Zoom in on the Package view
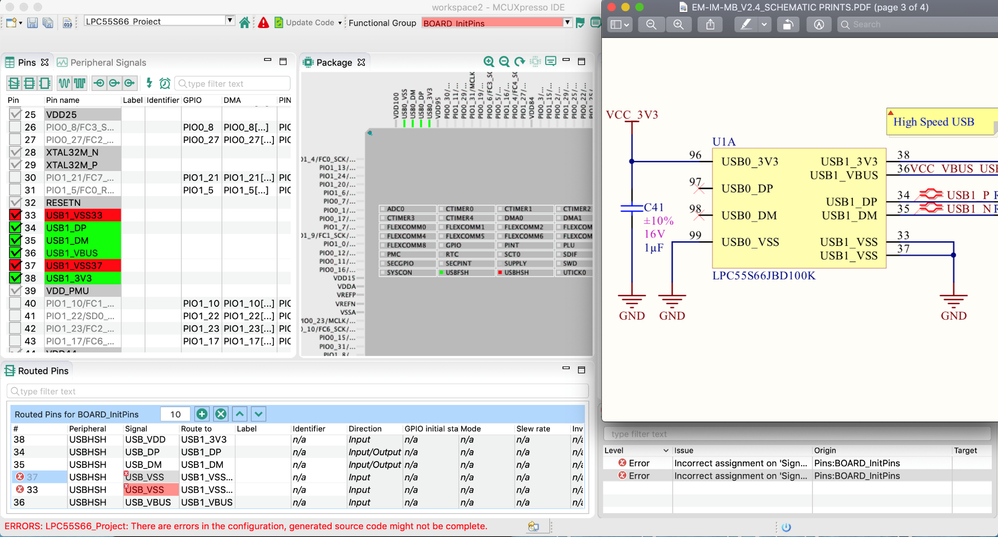The width and height of the screenshot is (998, 537). (489, 62)
